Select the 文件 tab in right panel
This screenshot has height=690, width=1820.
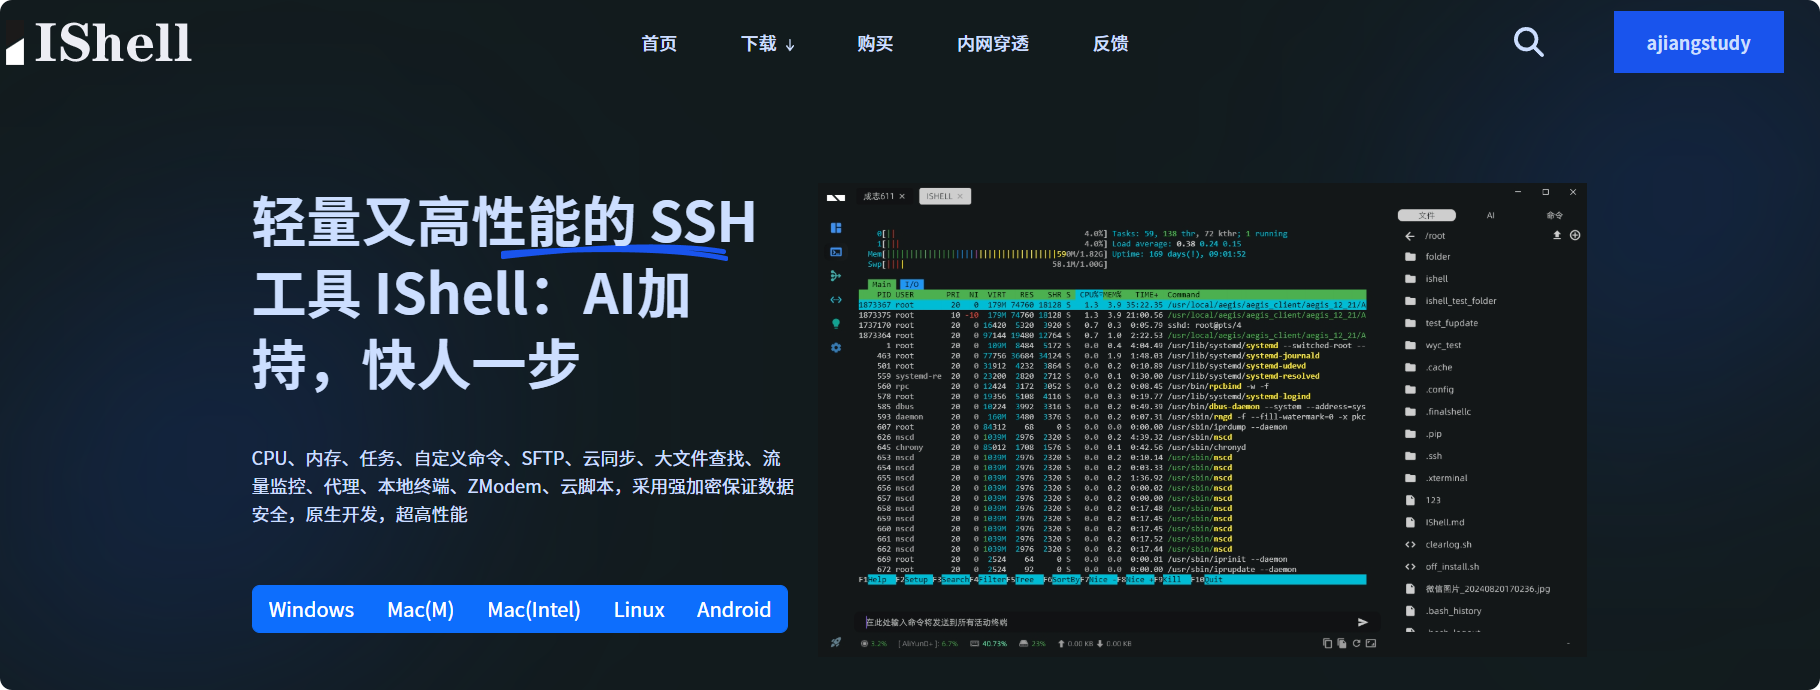1426,215
